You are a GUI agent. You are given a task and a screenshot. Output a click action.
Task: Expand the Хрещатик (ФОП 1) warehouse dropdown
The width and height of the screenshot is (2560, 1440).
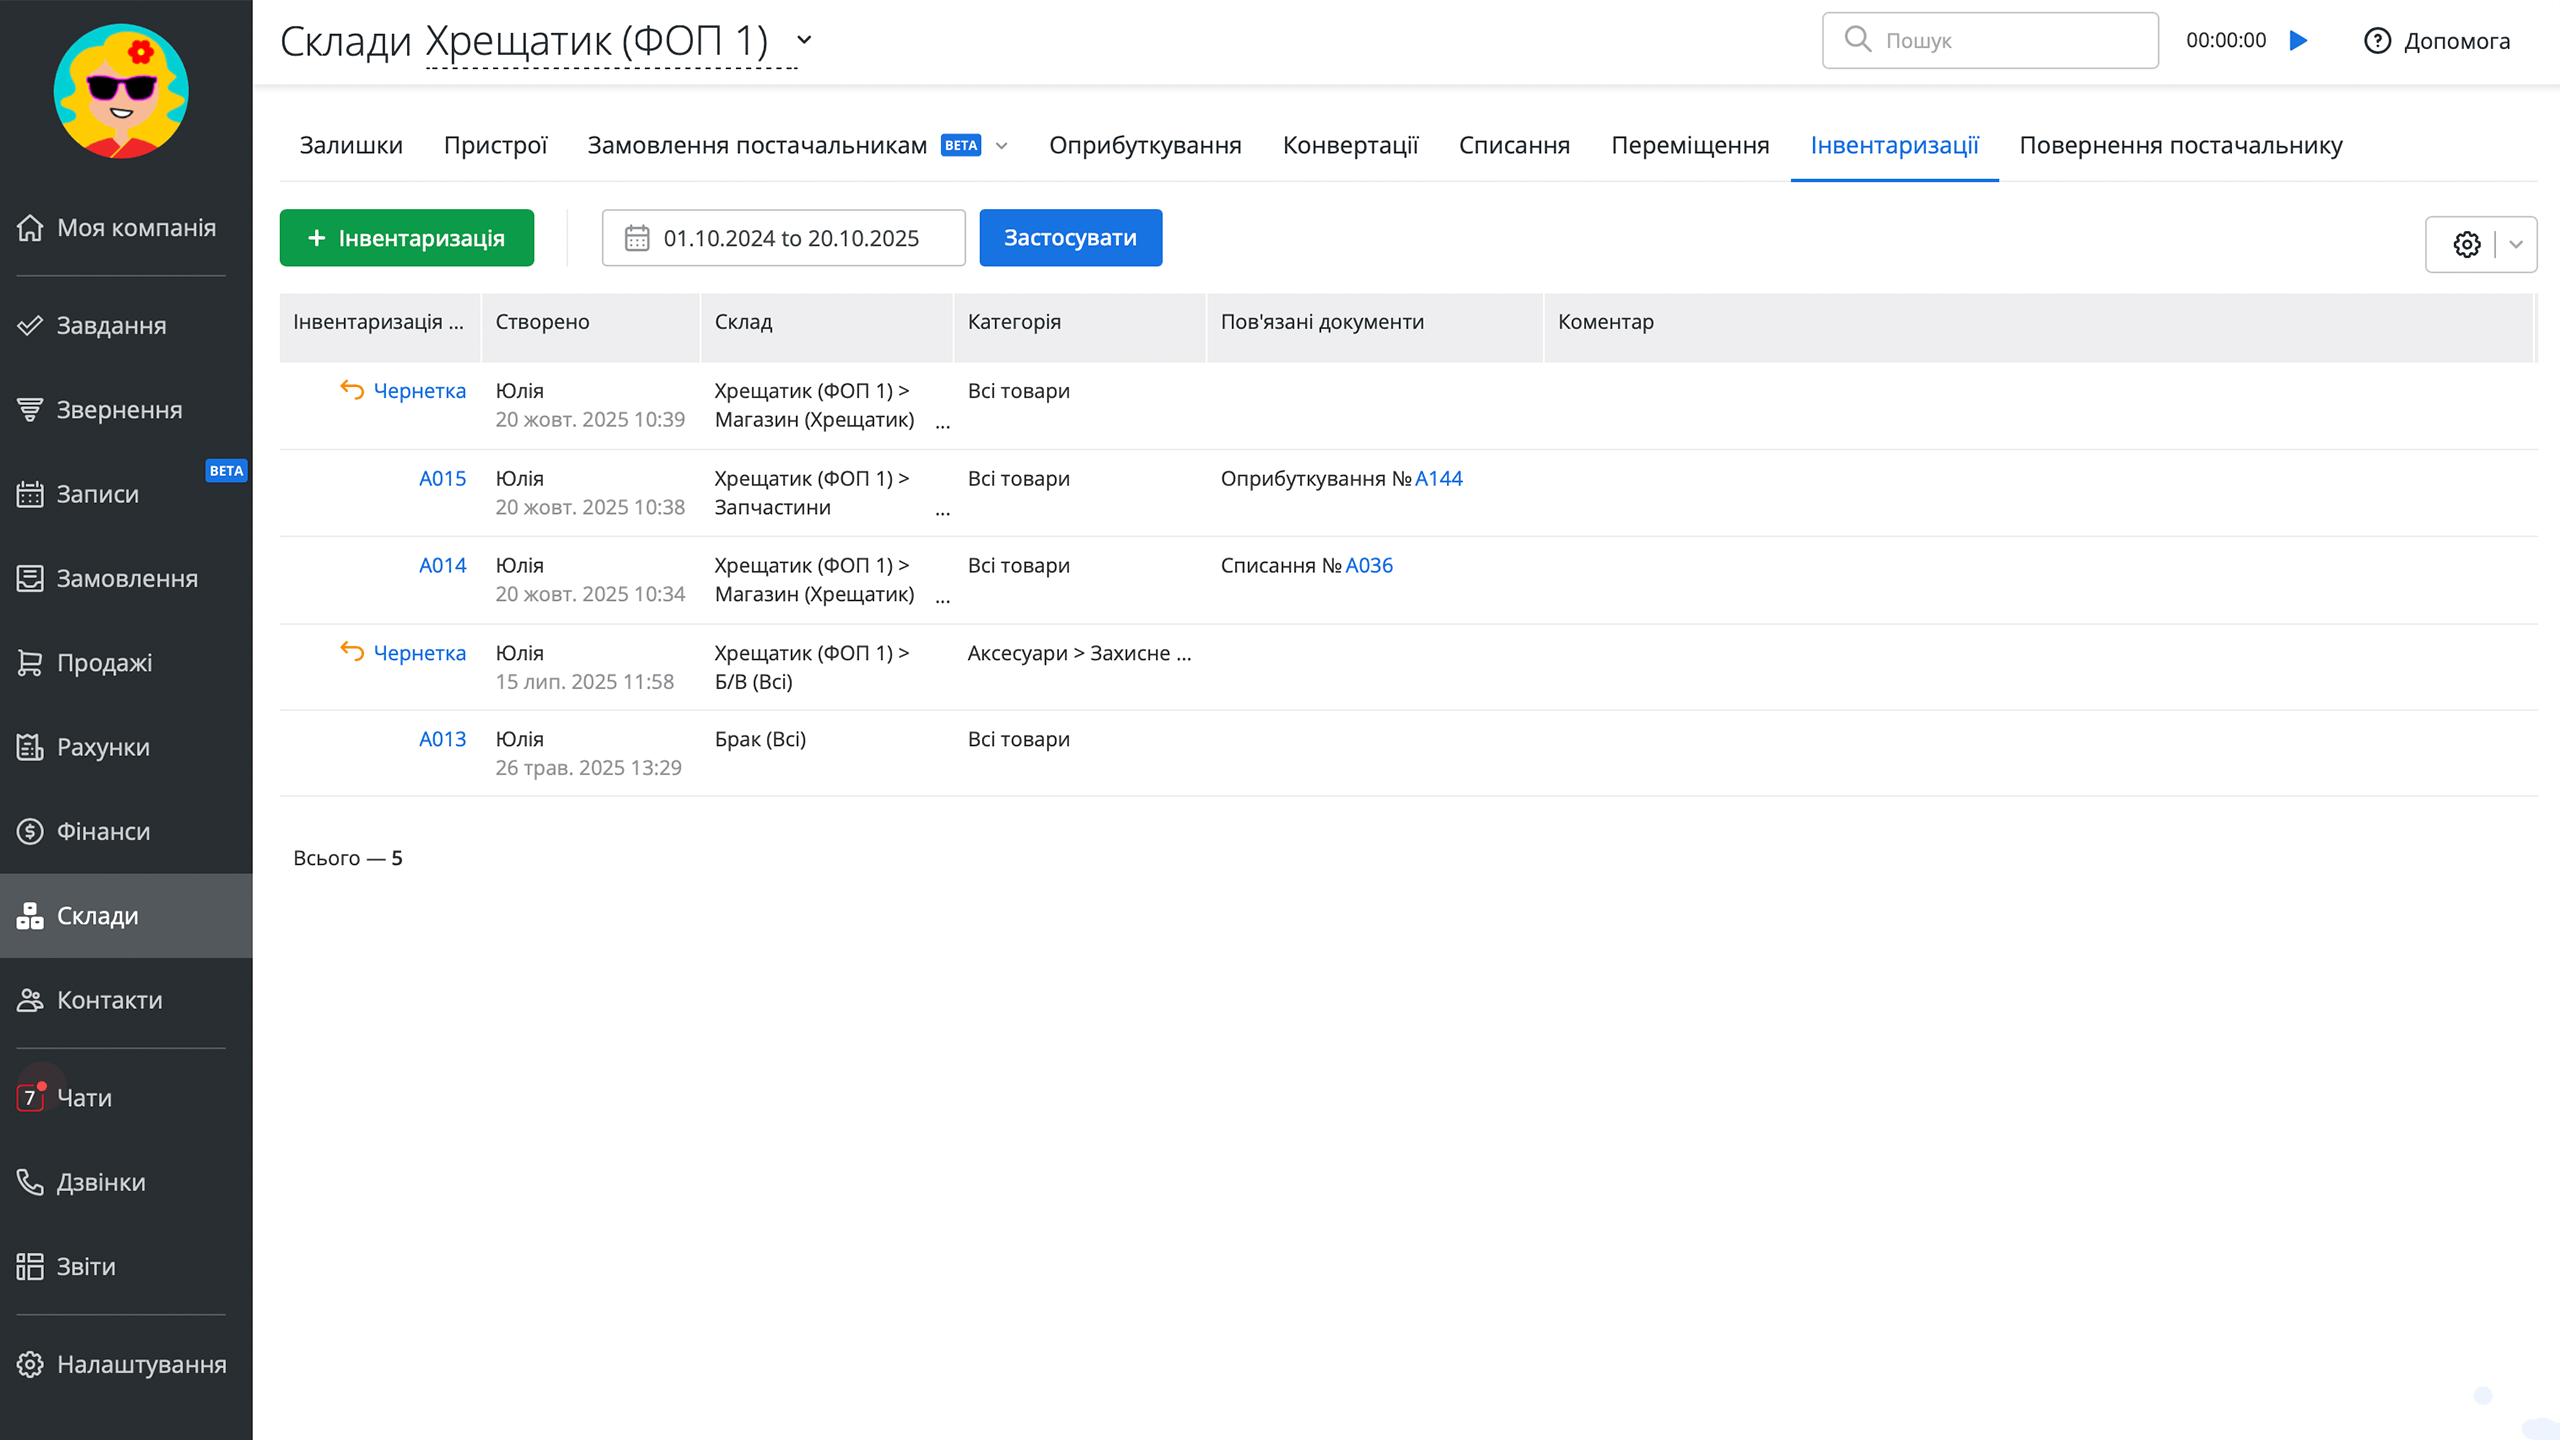(804, 41)
